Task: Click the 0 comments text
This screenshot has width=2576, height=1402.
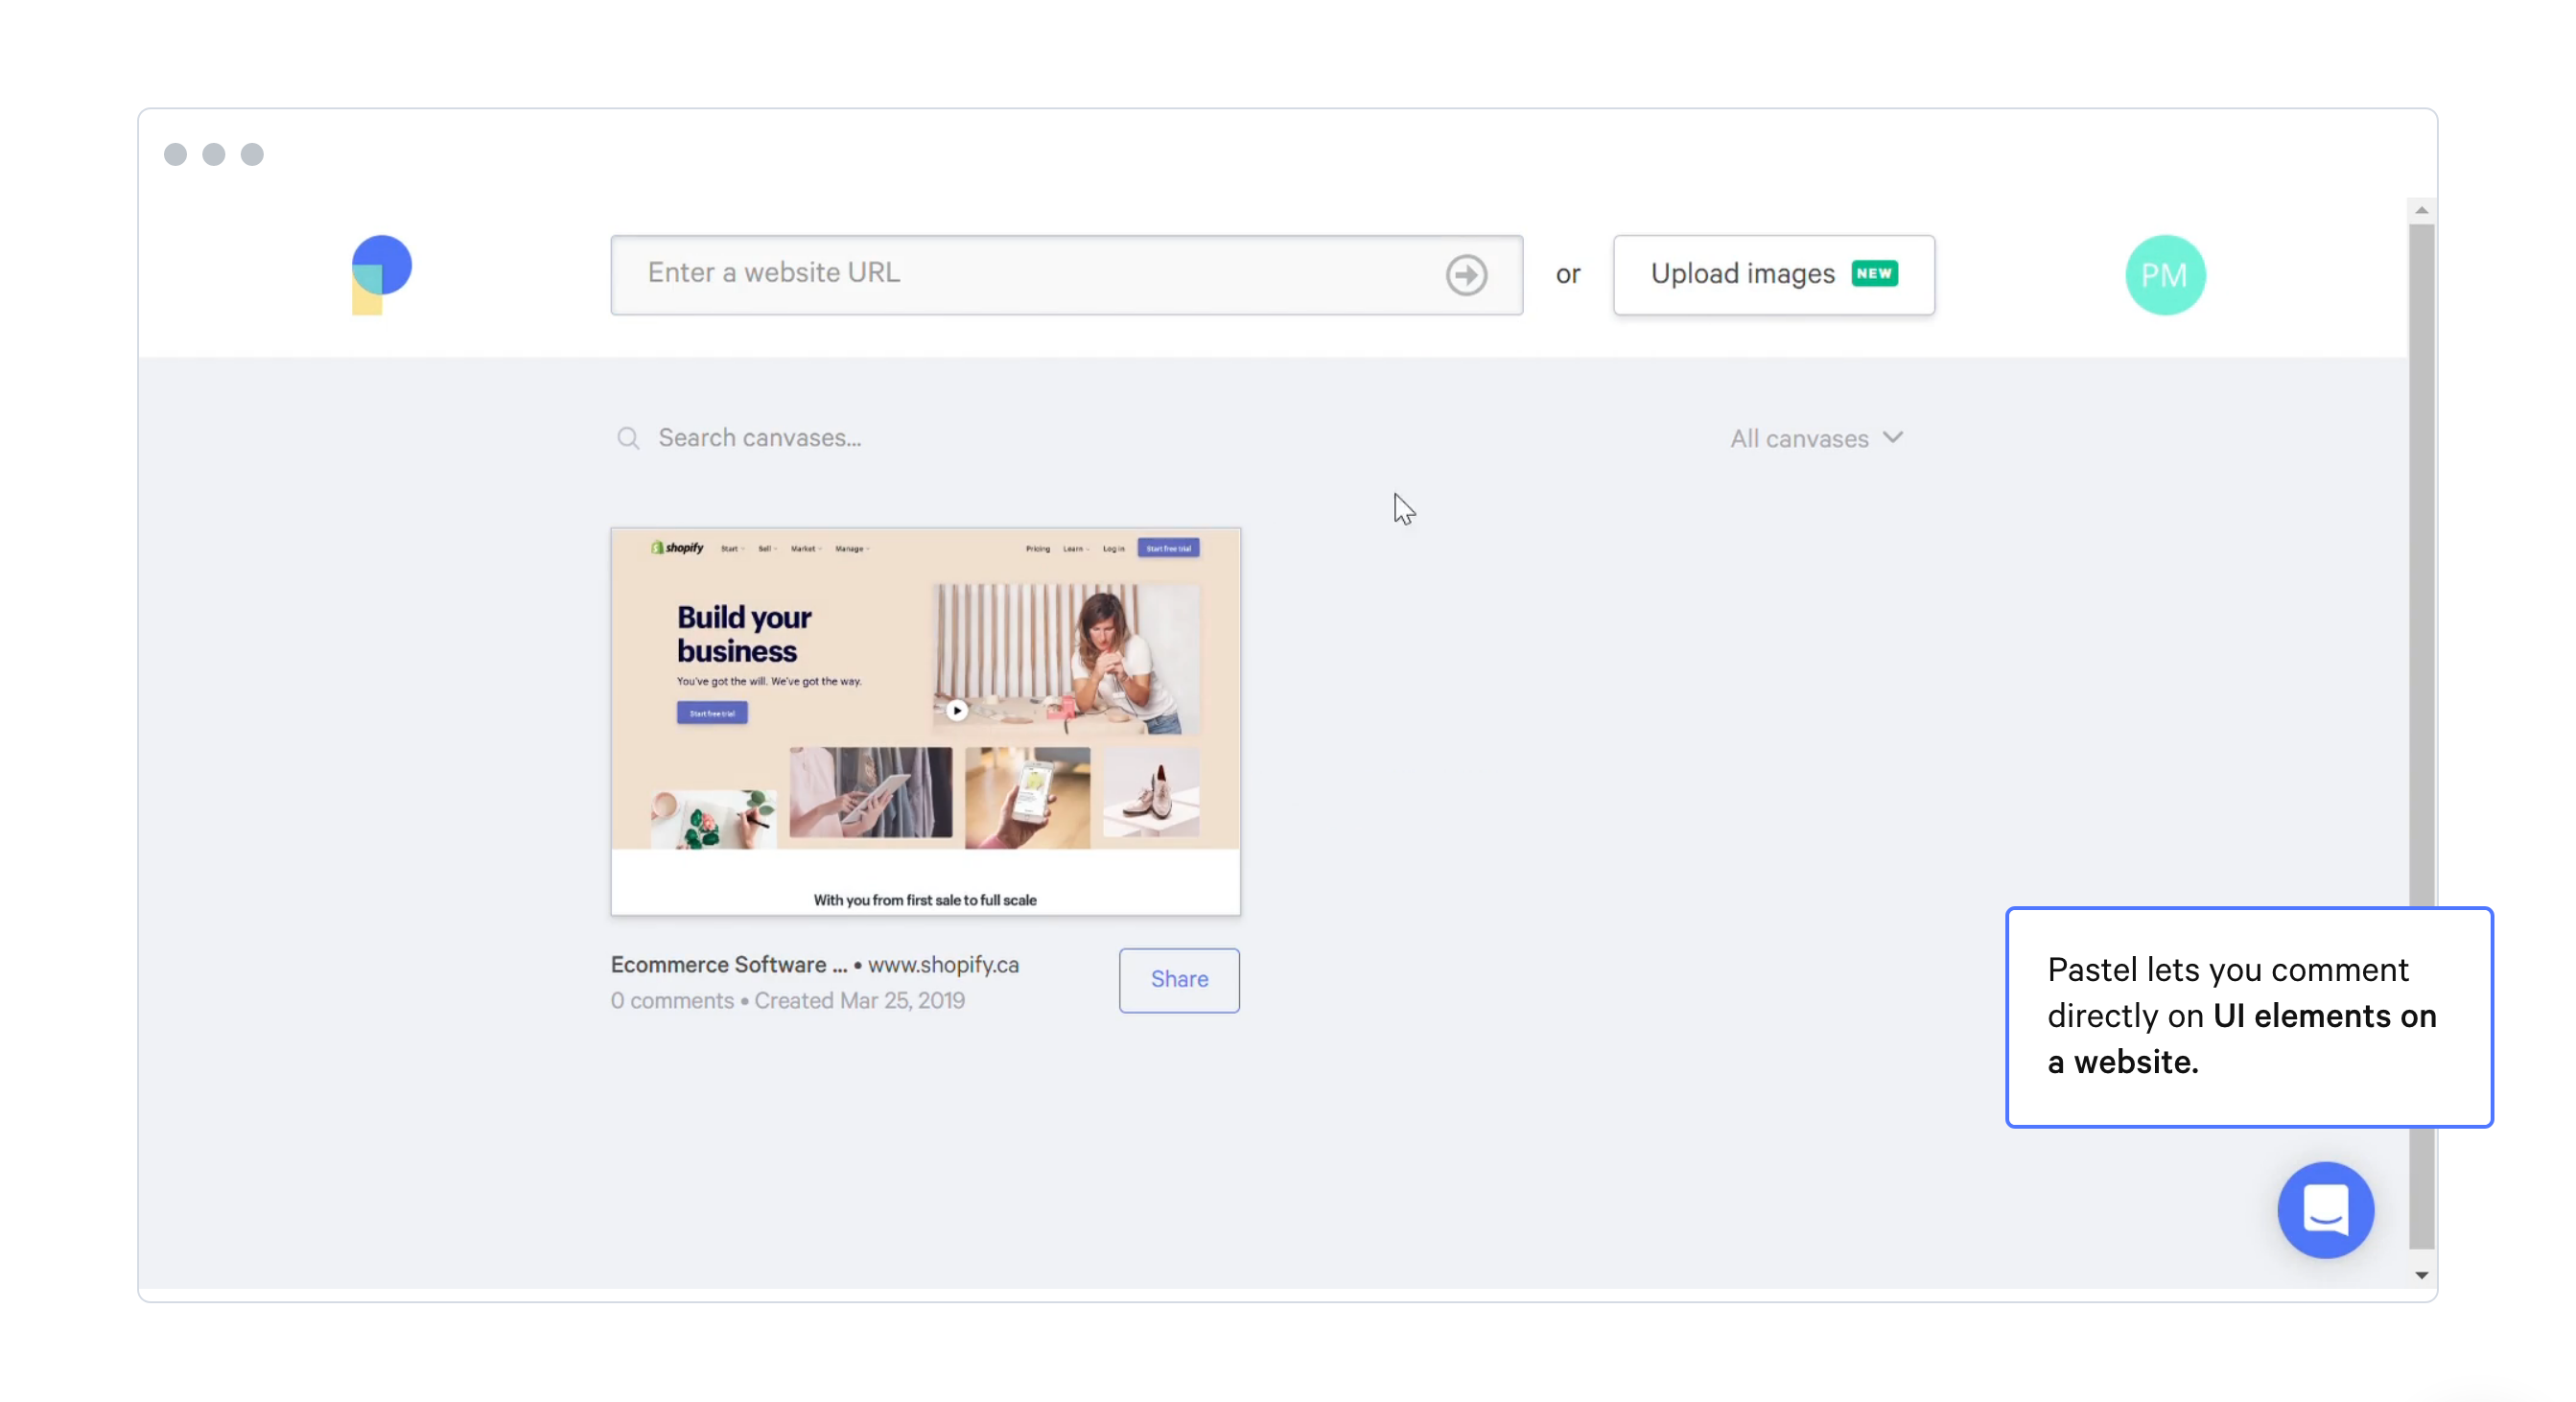Action: coord(672,1000)
